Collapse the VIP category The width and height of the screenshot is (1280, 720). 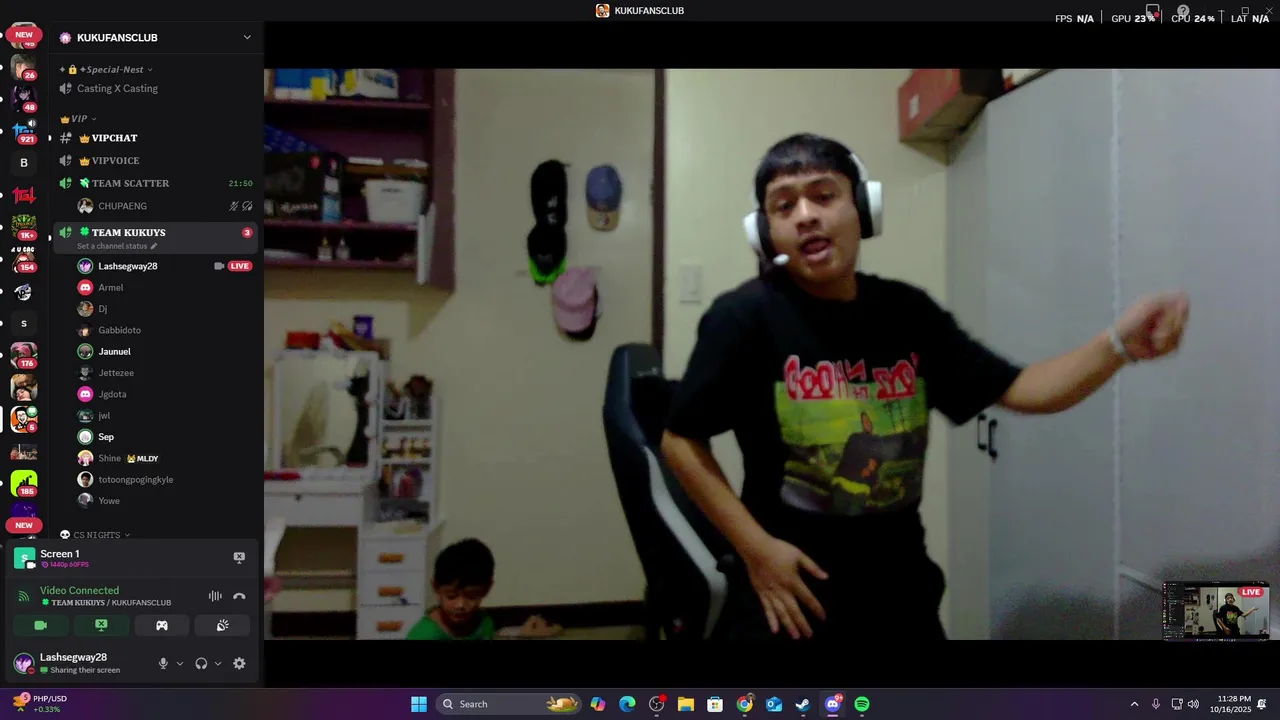(x=78, y=118)
